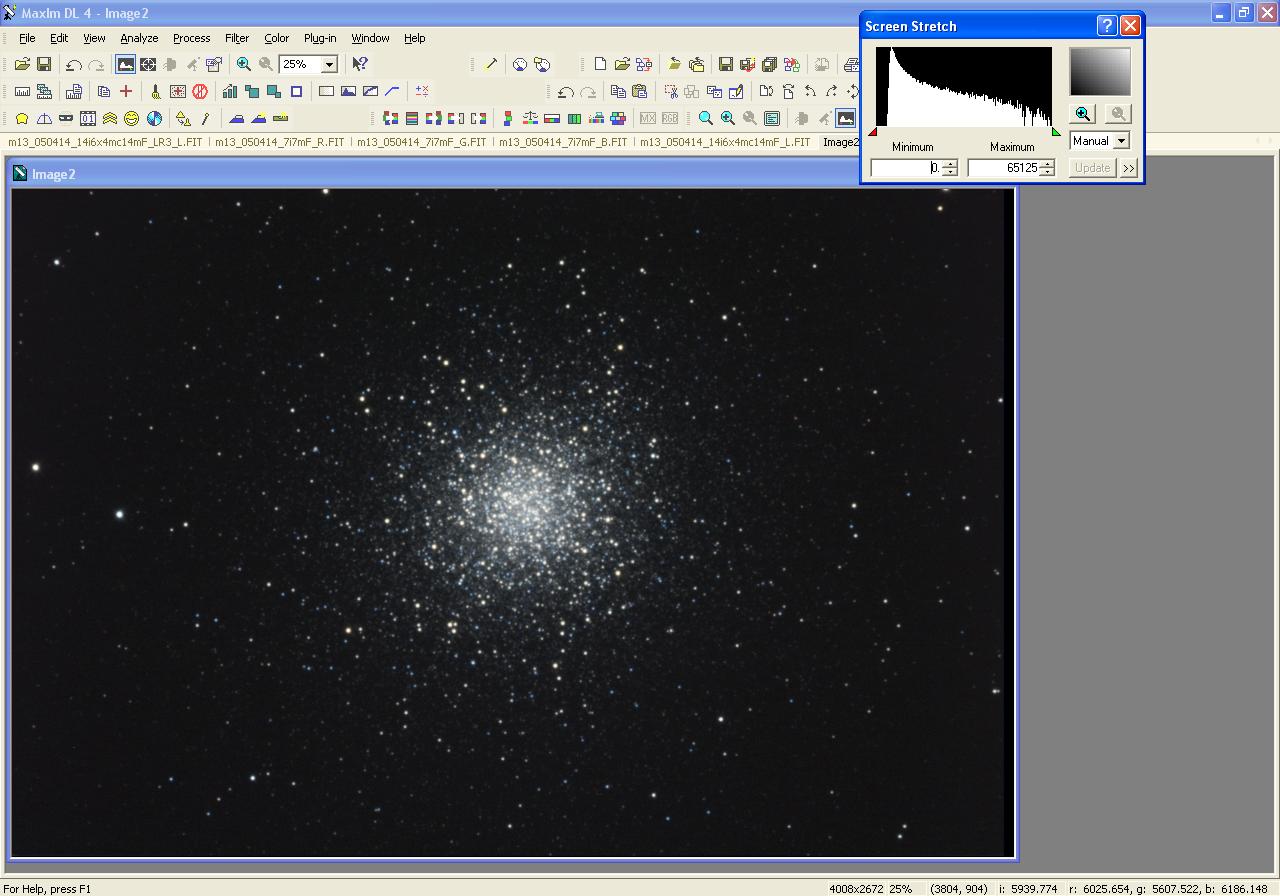
Task: Click the Undo arrow in main toolbar
Action: 74,64
